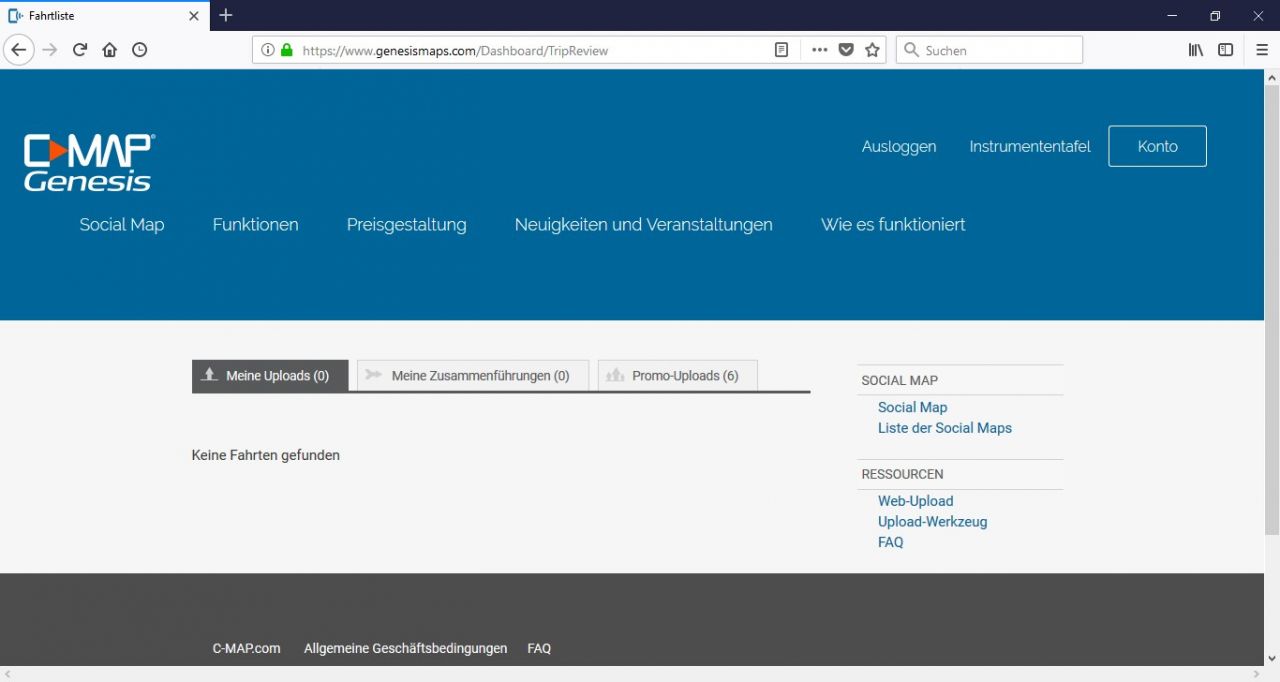Click Liste der Social Maps link
1280x682 pixels.
[944, 428]
